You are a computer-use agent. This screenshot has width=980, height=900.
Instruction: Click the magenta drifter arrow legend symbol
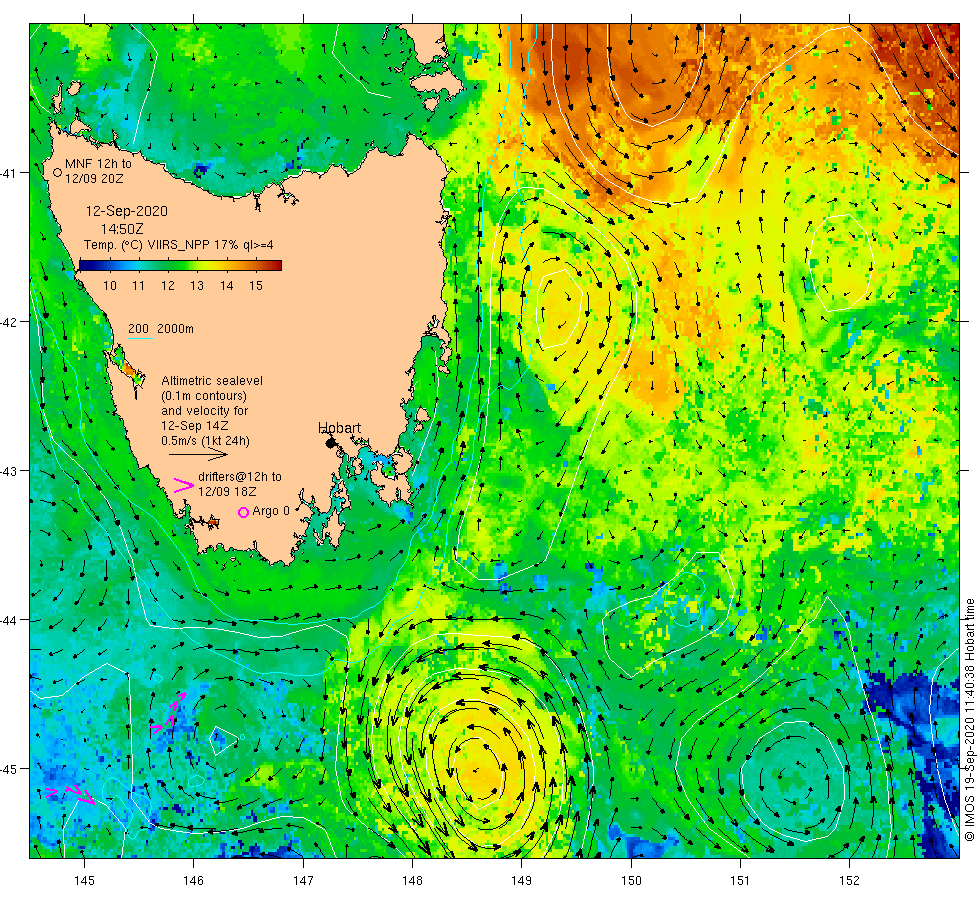coord(184,485)
